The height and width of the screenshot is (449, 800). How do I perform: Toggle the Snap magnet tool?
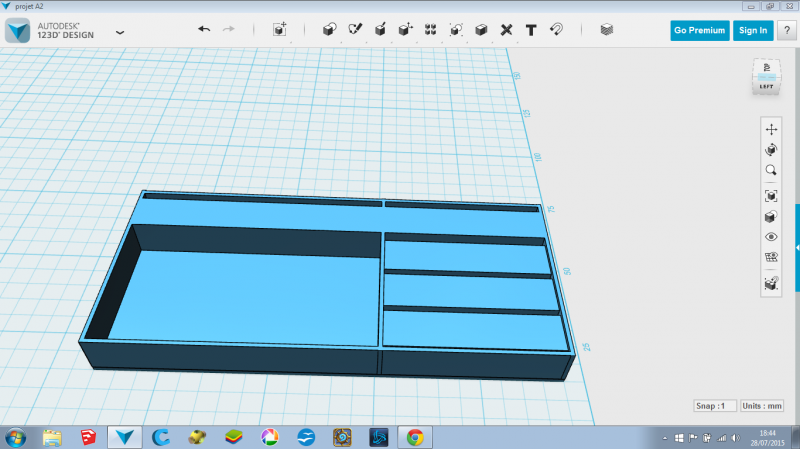pos(557,29)
